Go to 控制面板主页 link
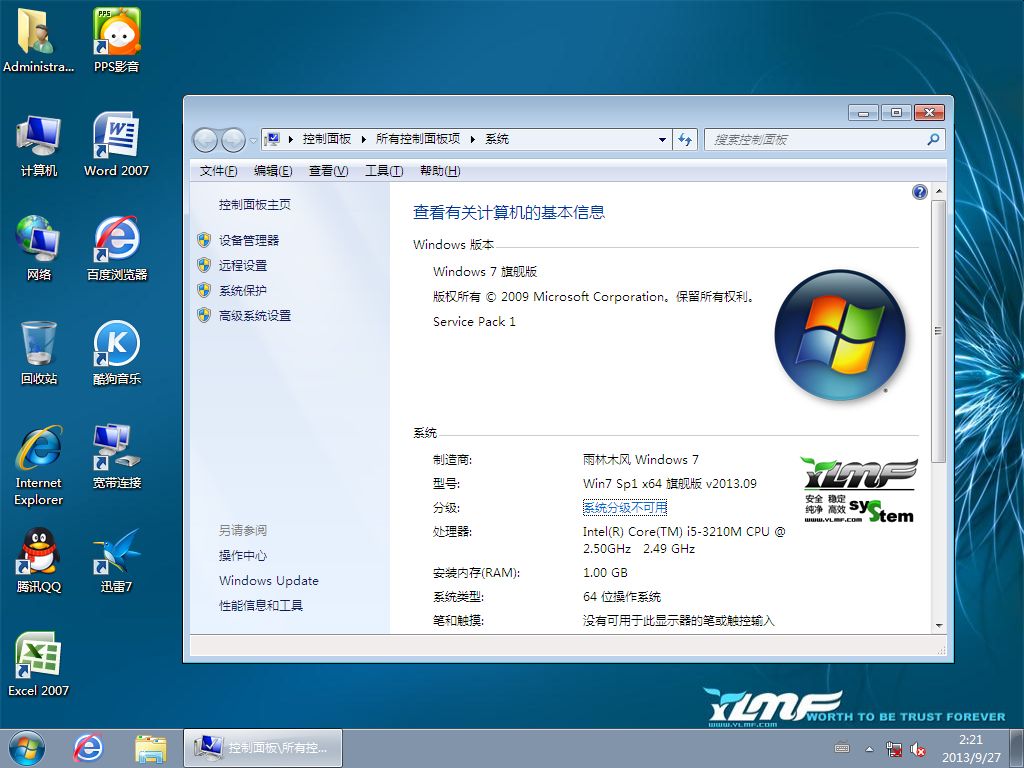This screenshot has height=768, width=1024. (x=255, y=204)
